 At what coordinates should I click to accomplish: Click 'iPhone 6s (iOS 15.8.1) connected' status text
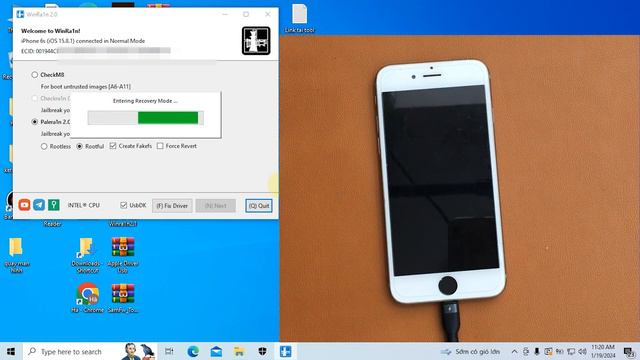point(83,41)
